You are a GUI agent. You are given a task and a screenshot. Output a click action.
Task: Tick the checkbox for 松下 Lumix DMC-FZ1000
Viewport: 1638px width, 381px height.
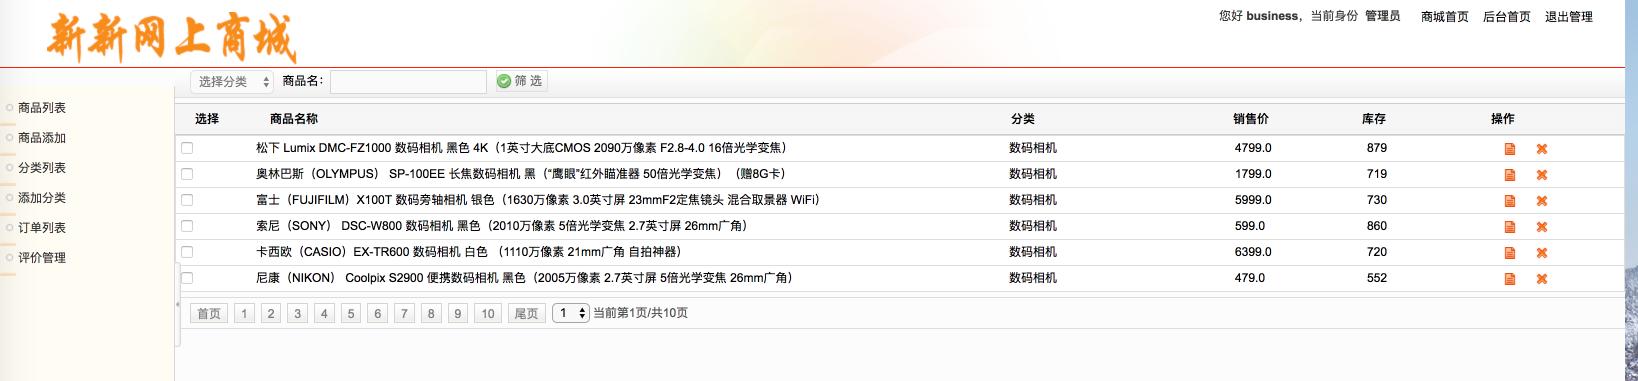click(x=187, y=148)
